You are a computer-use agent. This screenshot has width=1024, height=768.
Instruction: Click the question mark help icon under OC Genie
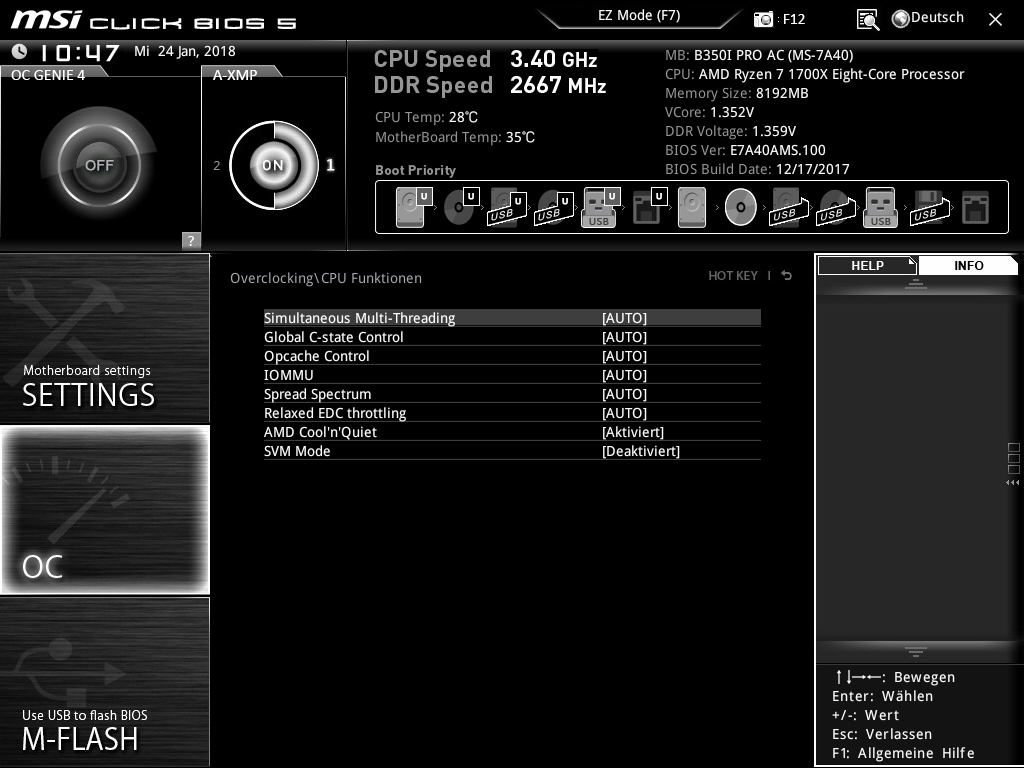[191, 240]
